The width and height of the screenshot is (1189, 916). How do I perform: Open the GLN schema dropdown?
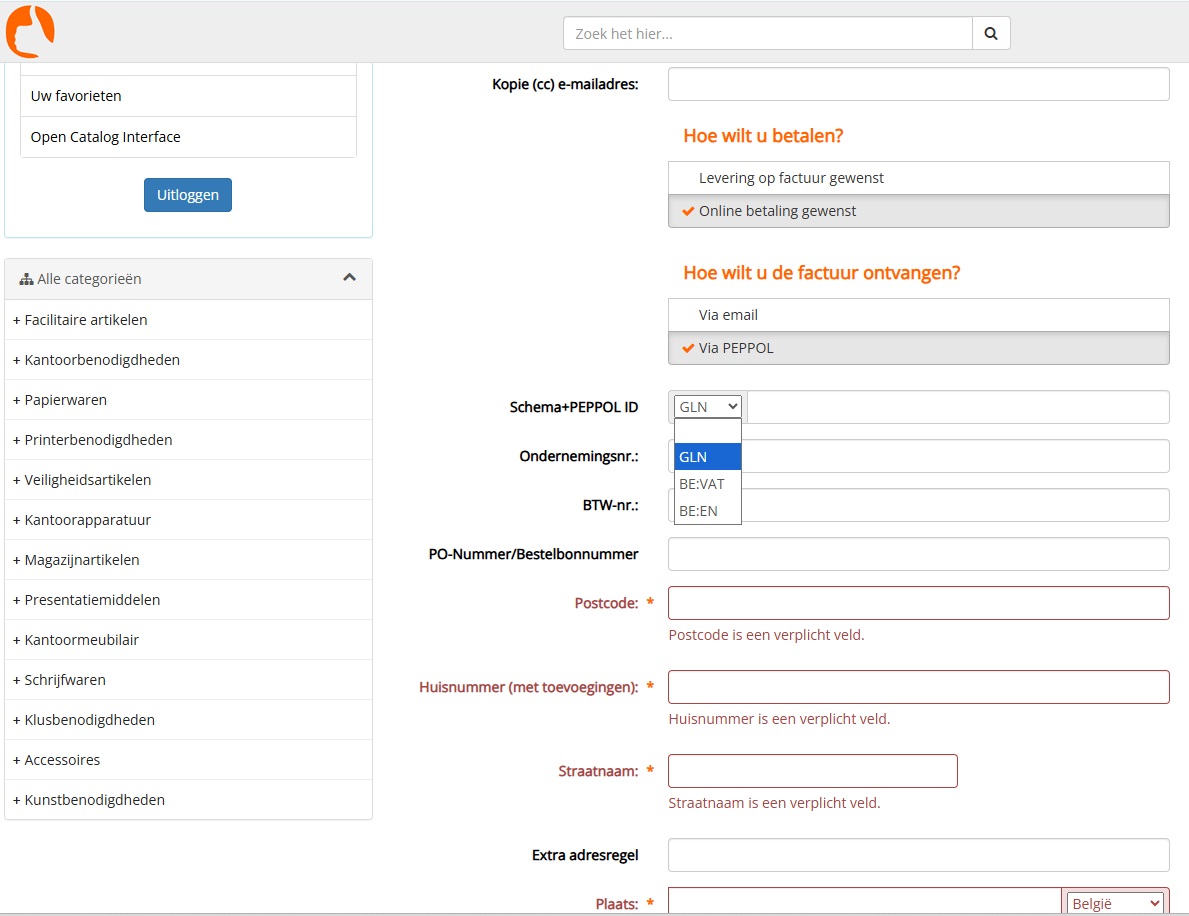pyautogui.click(x=708, y=407)
